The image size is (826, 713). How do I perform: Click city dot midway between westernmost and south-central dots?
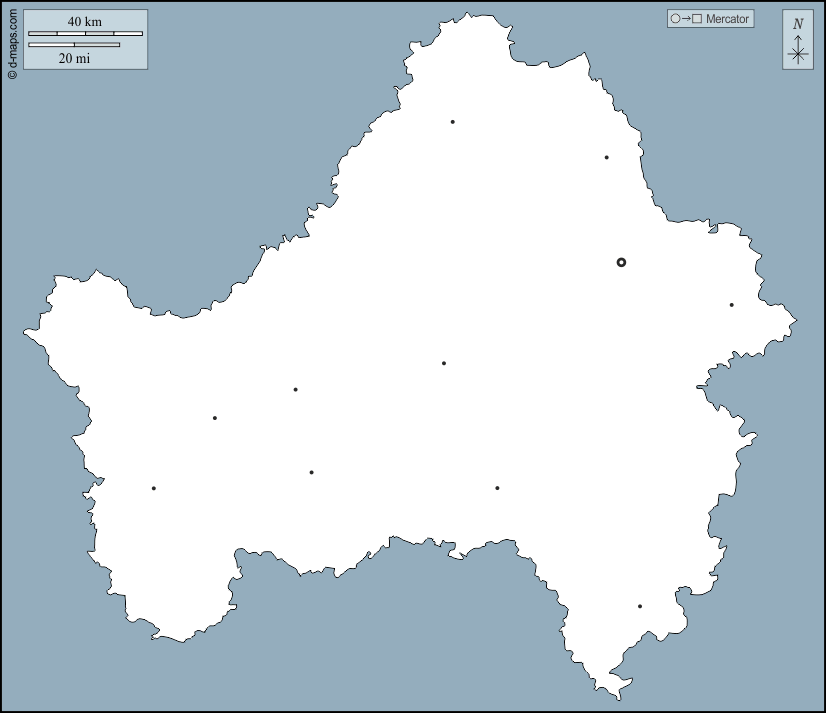point(311,472)
